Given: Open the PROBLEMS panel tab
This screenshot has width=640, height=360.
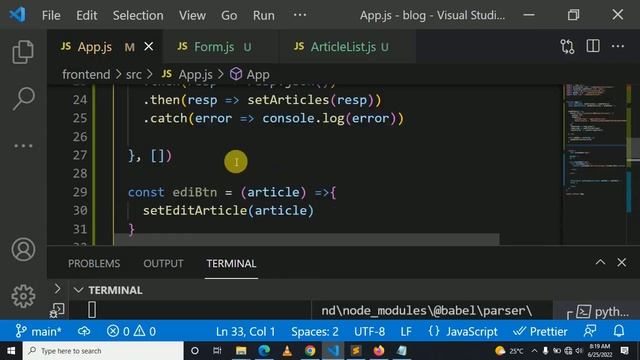Looking at the screenshot, I should (x=94, y=264).
